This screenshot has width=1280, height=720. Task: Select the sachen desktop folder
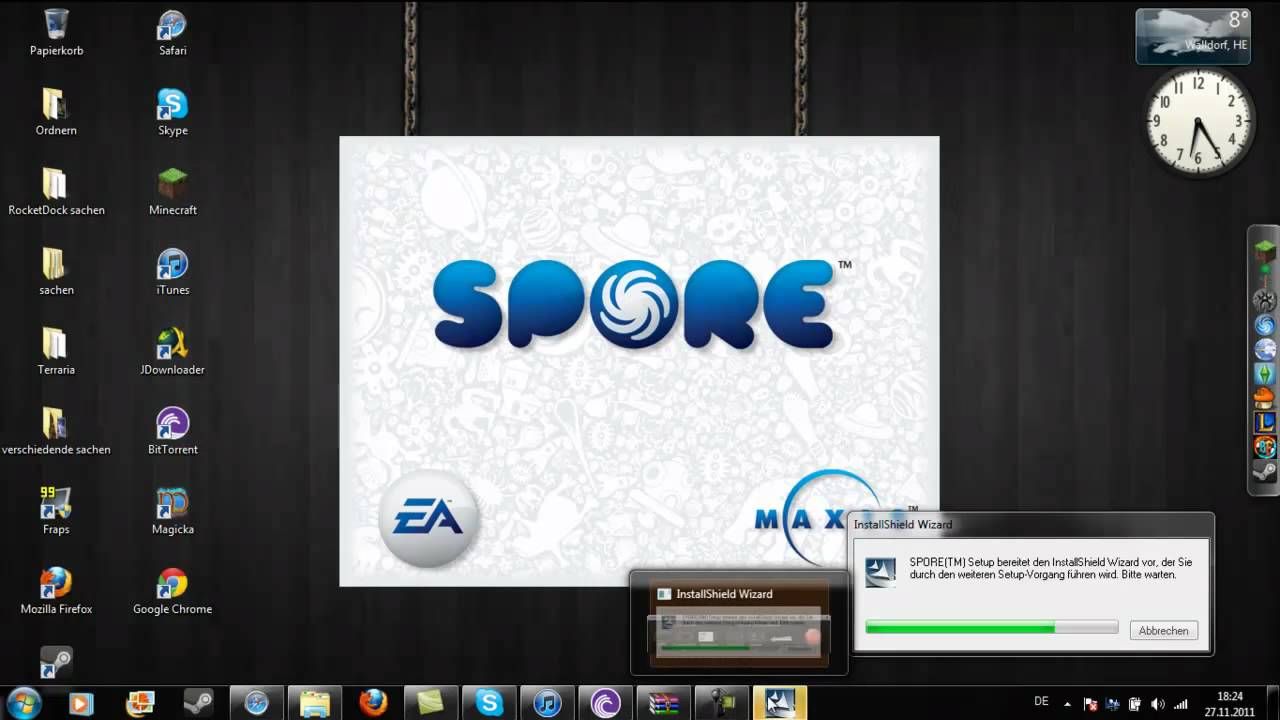[56, 272]
